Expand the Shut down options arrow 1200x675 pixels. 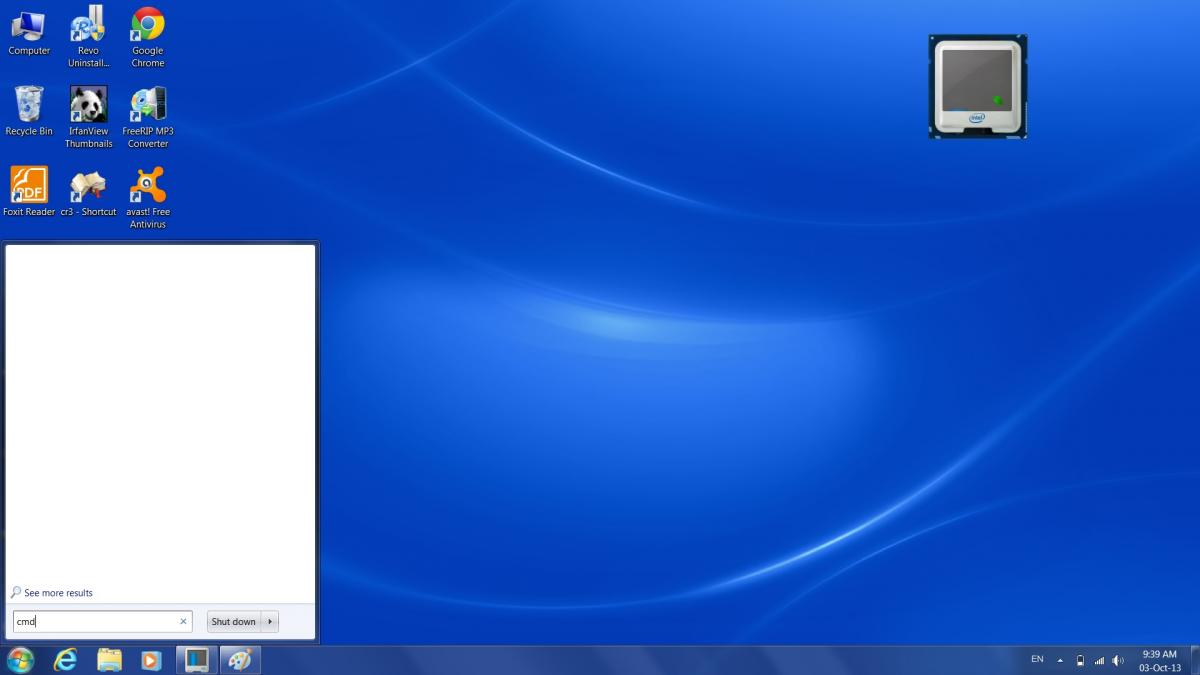(x=270, y=621)
